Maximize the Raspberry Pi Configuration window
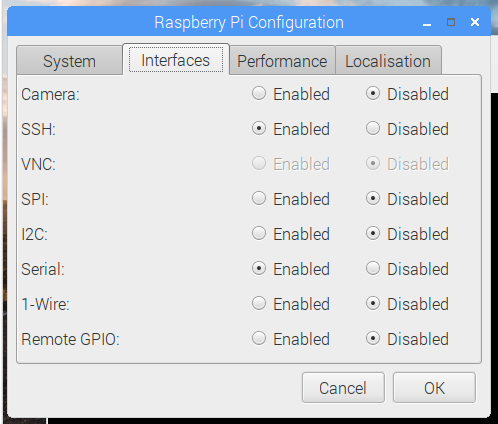The image size is (498, 424). (451, 22)
